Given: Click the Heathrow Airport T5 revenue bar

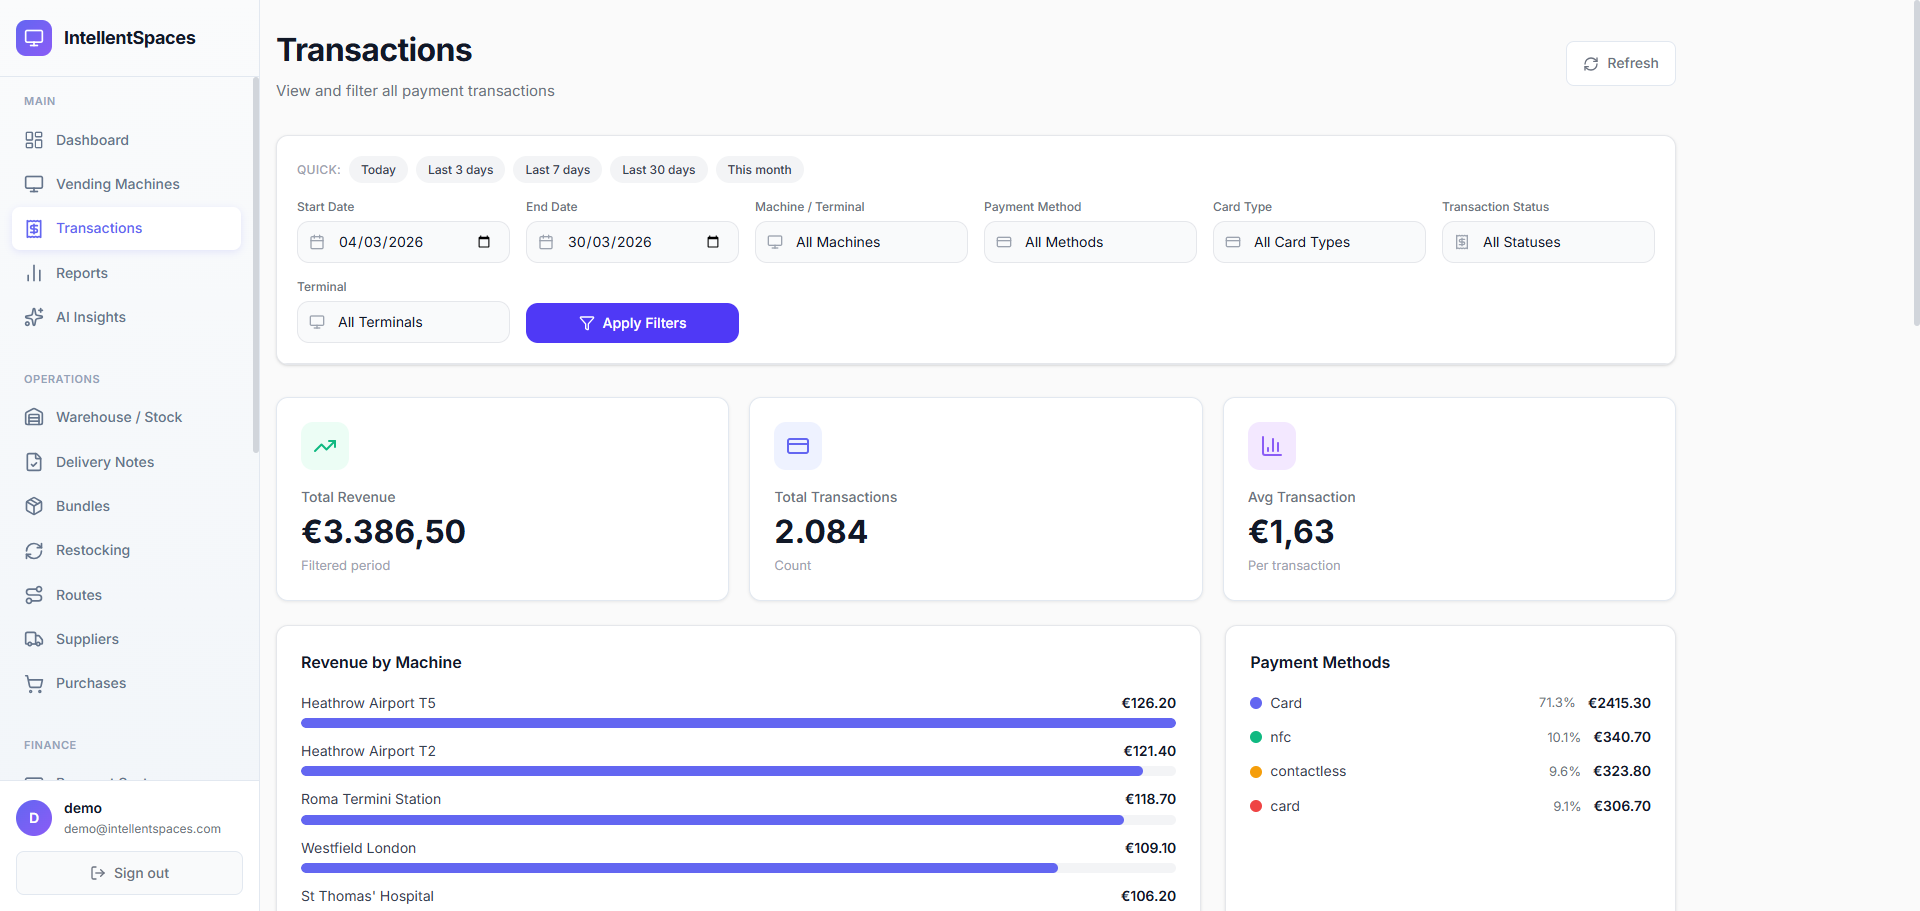Looking at the screenshot, I should click(738, 723).
